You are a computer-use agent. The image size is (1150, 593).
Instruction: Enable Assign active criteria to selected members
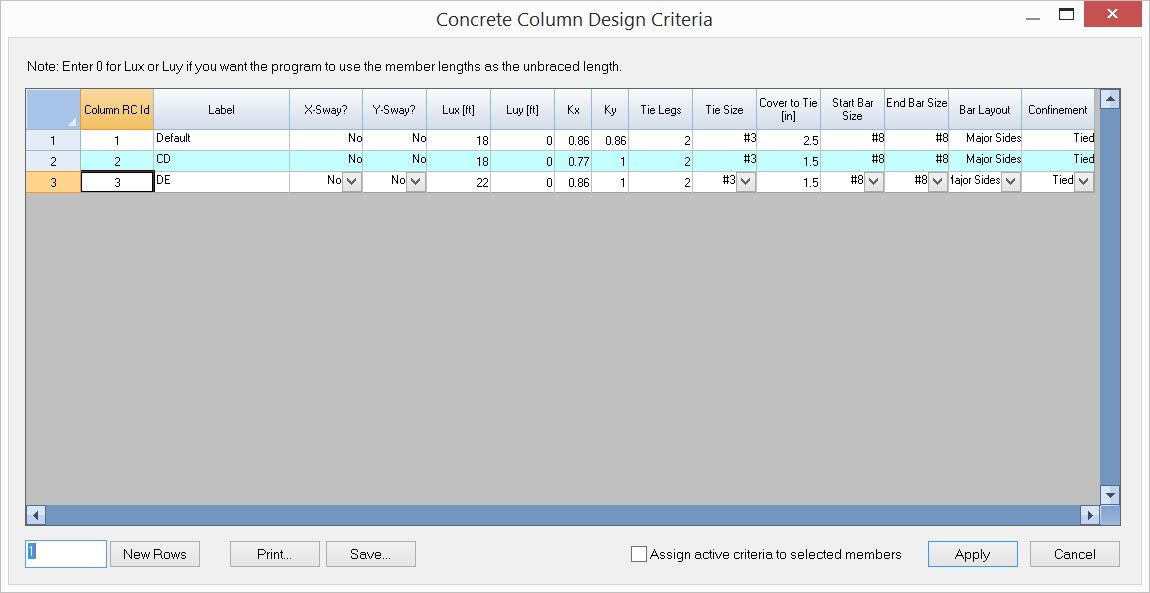tap(637, 553)
